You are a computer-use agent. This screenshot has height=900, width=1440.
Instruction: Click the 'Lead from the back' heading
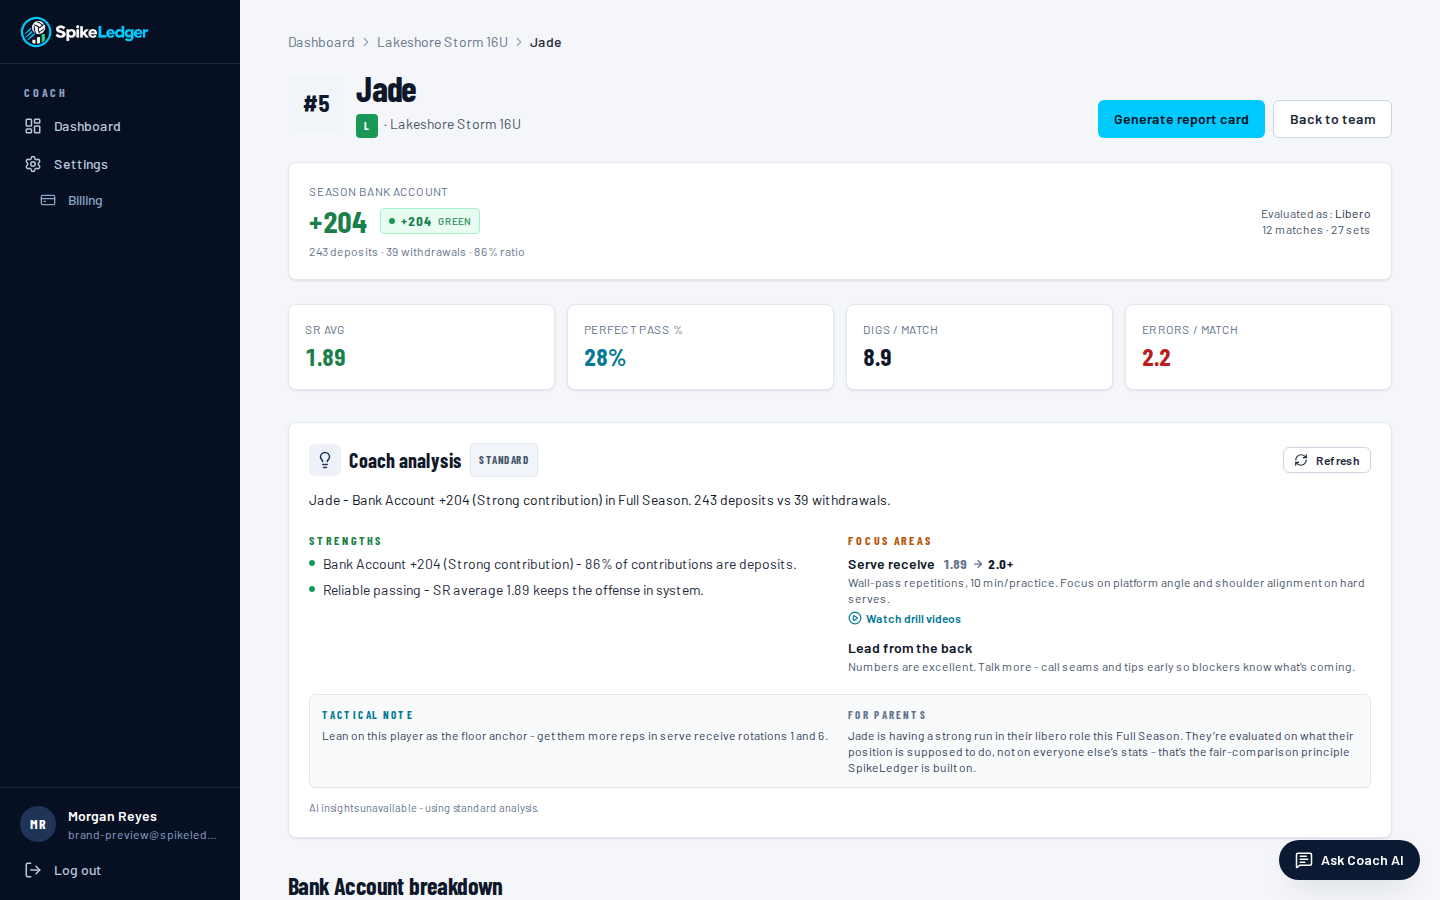coord(910,648)
